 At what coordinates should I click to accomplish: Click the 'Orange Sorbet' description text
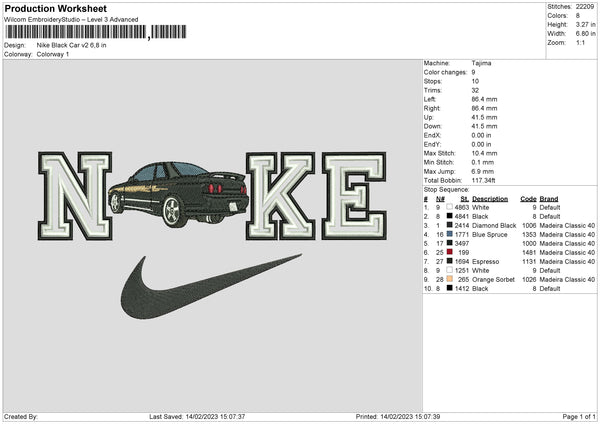point(493,279)
